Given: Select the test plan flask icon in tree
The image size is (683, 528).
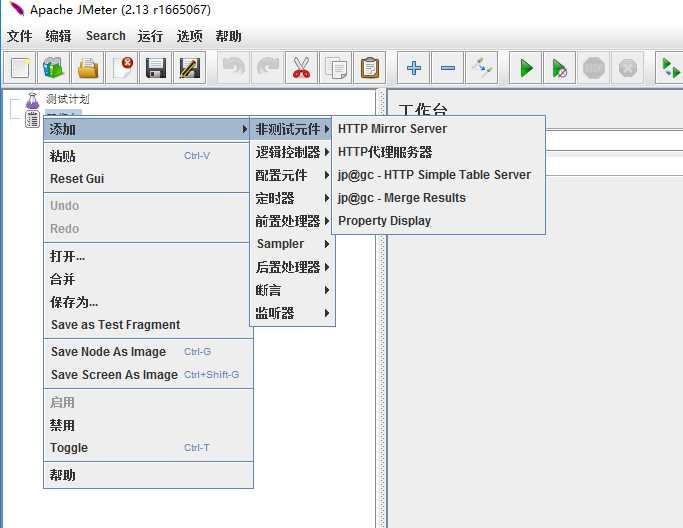Looking at the screenshot, I should tap(32, 100).
